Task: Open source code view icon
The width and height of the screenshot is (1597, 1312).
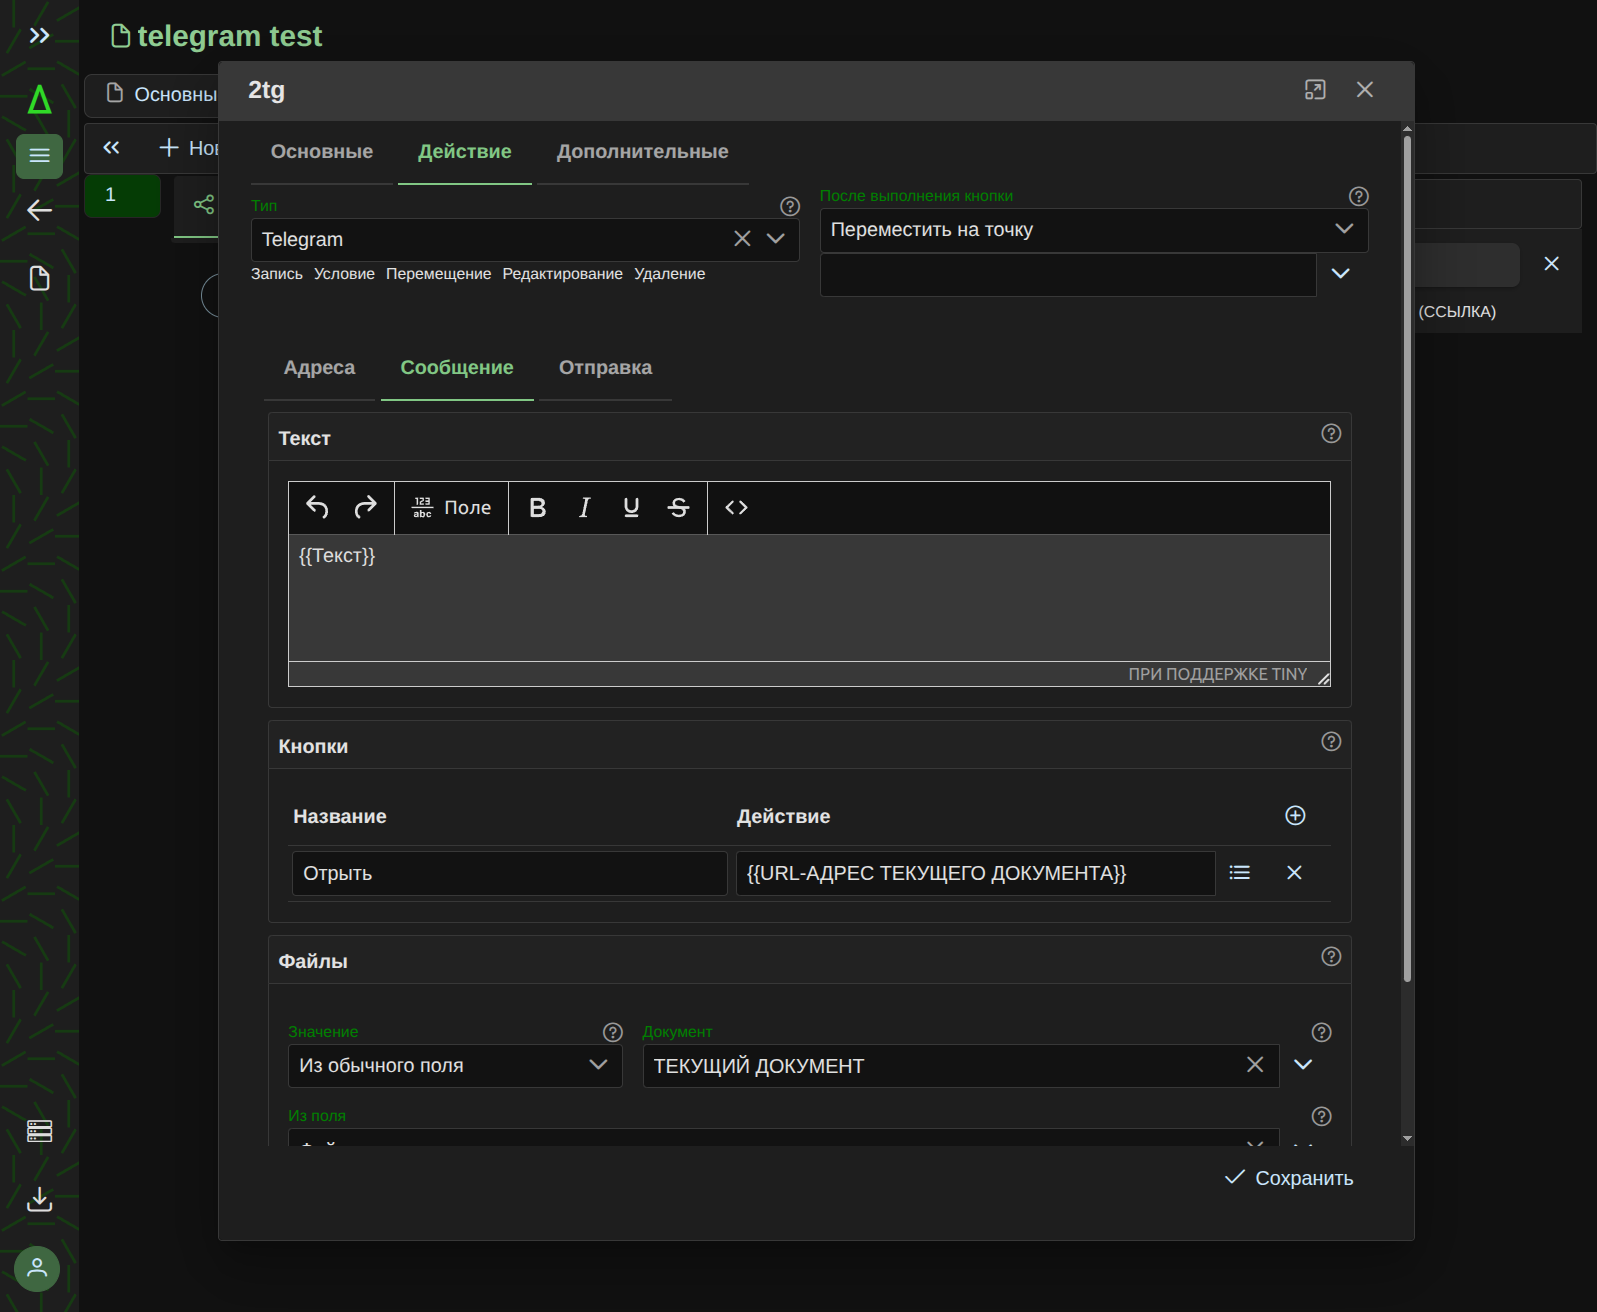Action: (736, 508)
